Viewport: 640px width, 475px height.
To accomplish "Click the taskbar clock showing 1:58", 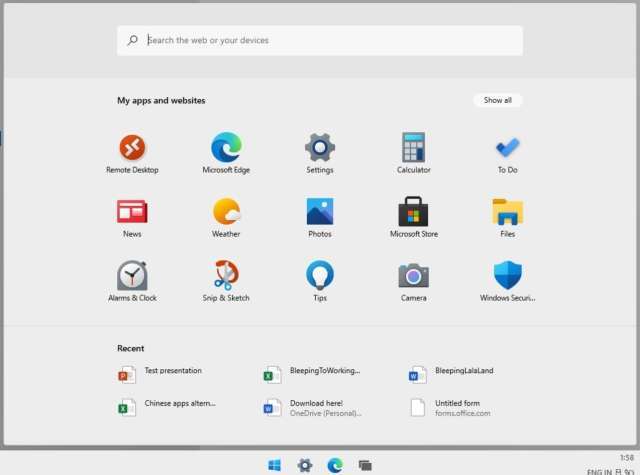I will coord(627,457).
